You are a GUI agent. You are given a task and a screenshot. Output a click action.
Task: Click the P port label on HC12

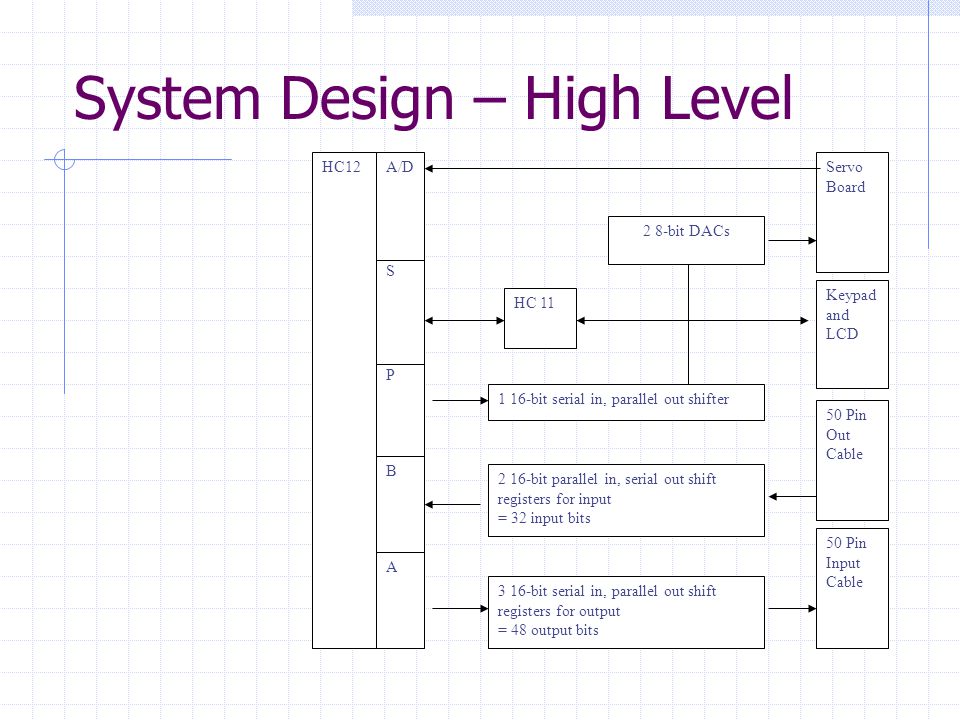pyautogui.click(x=390, y=375)
